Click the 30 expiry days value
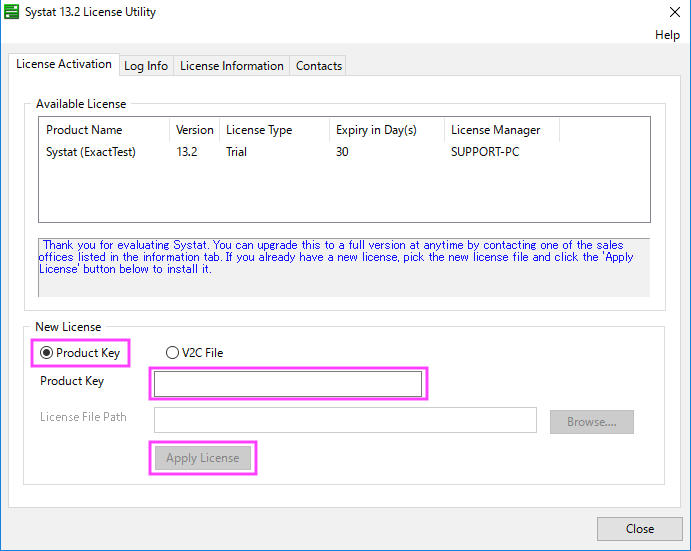The height and width of the screenshot is (551, 691). pos(342,152)
